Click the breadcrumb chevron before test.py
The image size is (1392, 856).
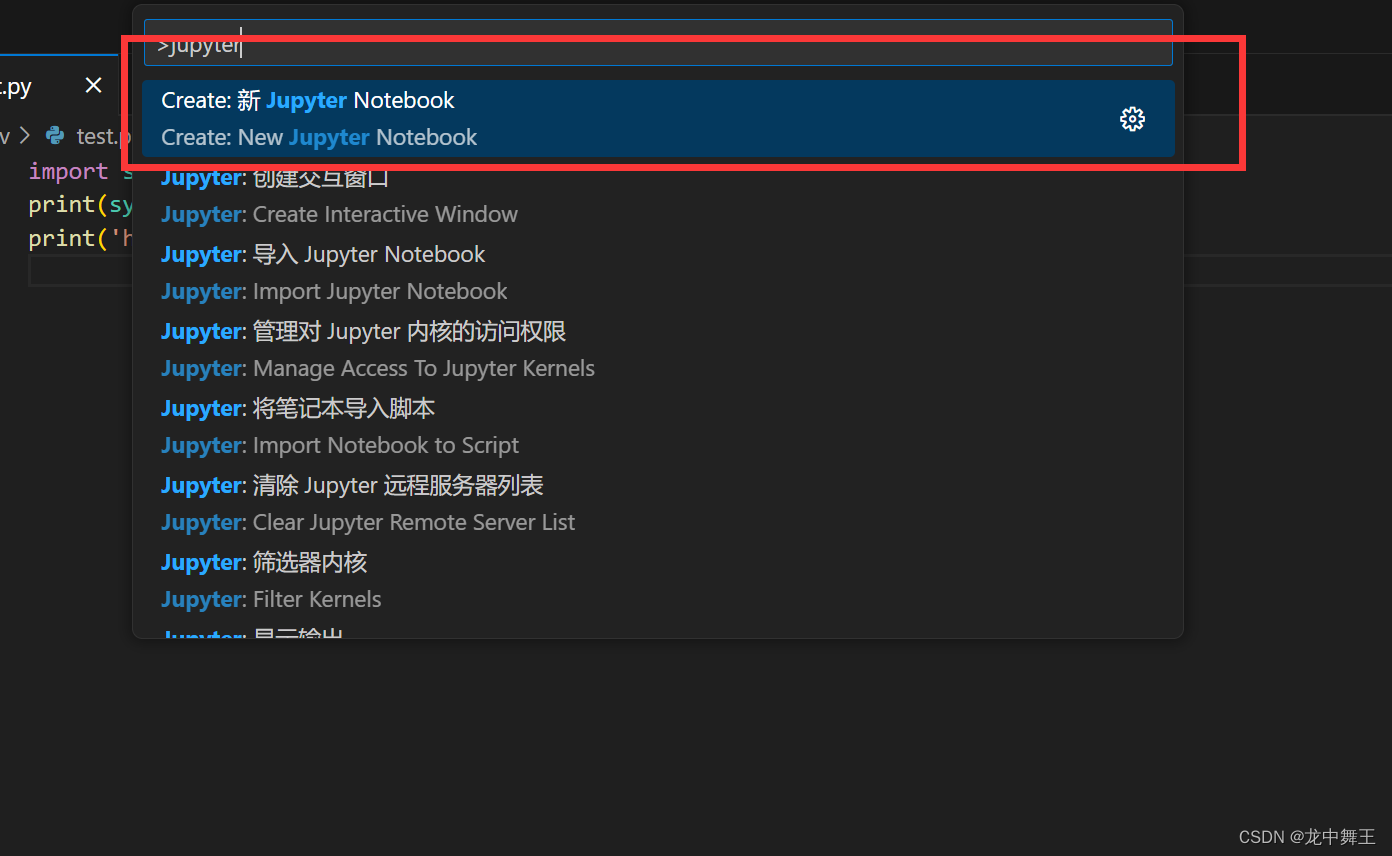pyautogui.click(x=25, y=135)
